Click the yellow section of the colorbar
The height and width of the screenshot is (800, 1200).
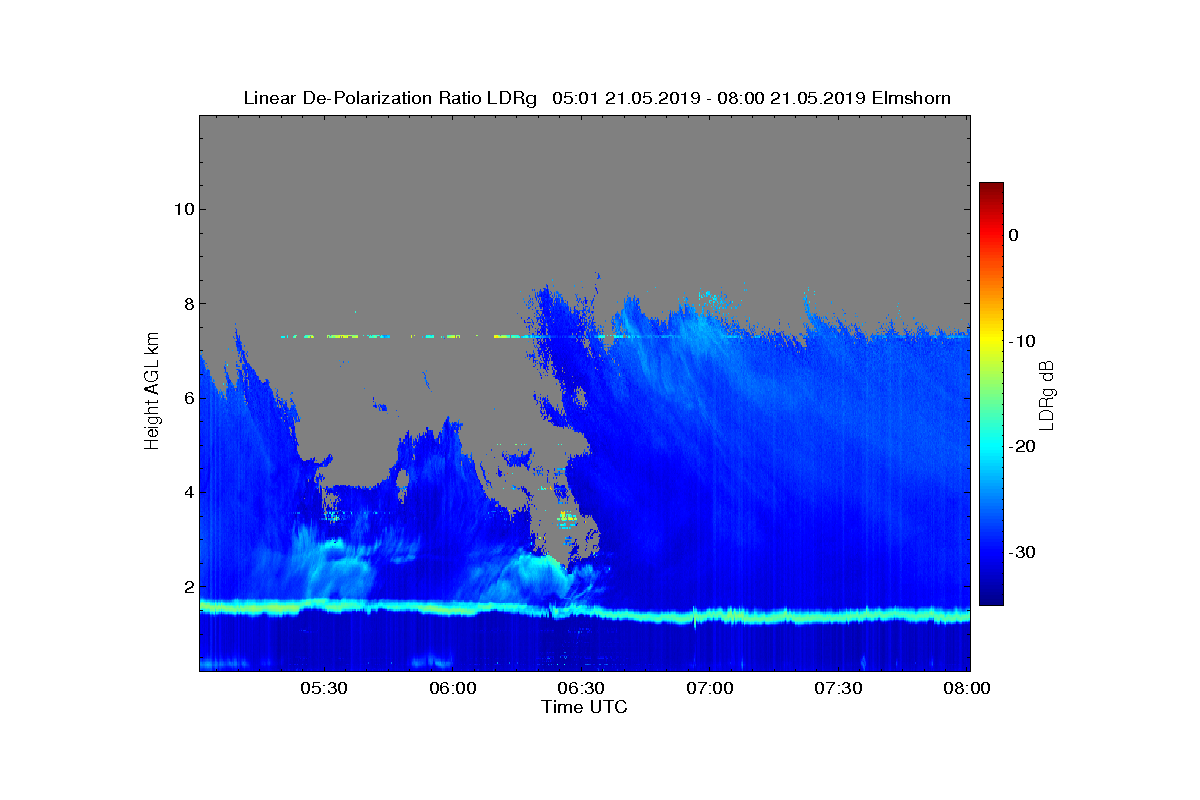coord(991,341)
